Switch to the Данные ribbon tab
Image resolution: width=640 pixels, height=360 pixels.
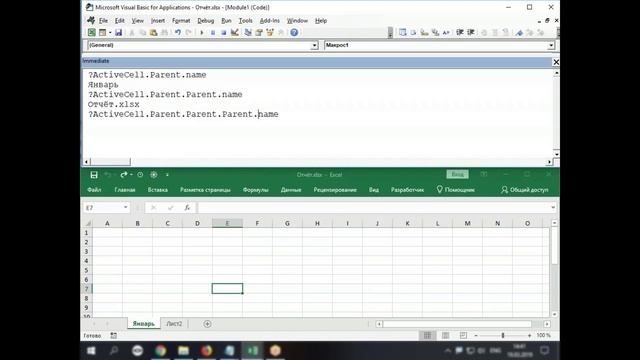(x=291, y=190)
